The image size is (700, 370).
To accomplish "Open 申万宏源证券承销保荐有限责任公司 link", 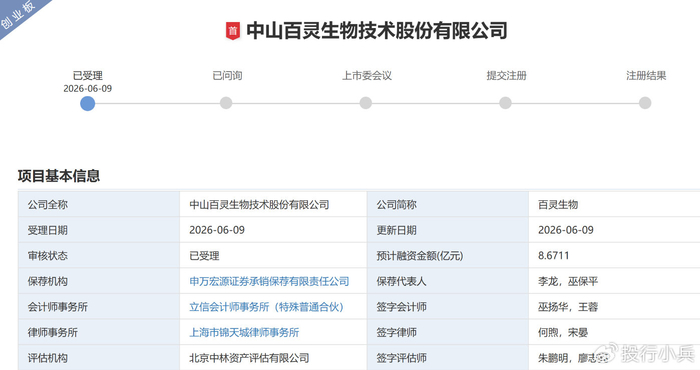I will pyautogui.click(x=269, y=281).
